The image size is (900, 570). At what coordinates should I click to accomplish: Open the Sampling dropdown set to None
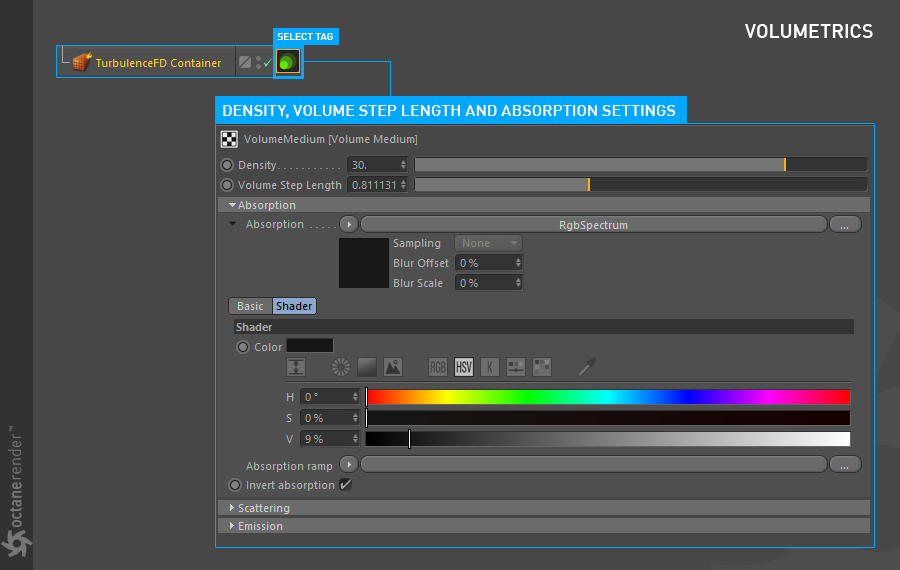(488, 243)
